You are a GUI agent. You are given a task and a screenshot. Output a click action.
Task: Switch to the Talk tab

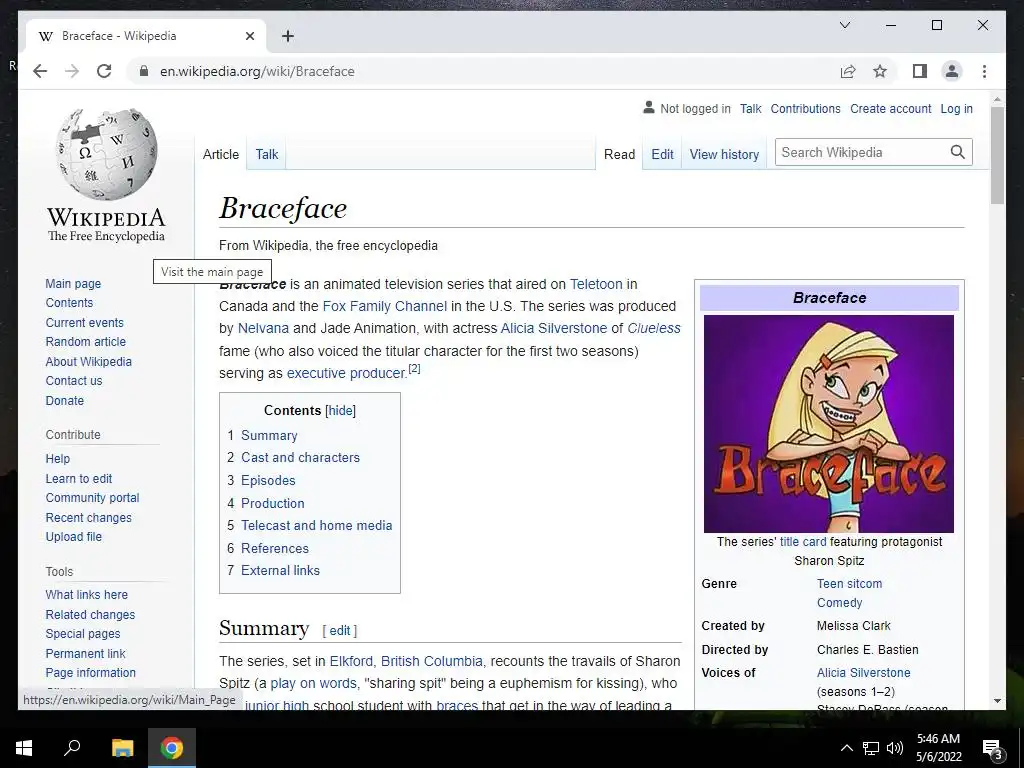tap(266, 154)
